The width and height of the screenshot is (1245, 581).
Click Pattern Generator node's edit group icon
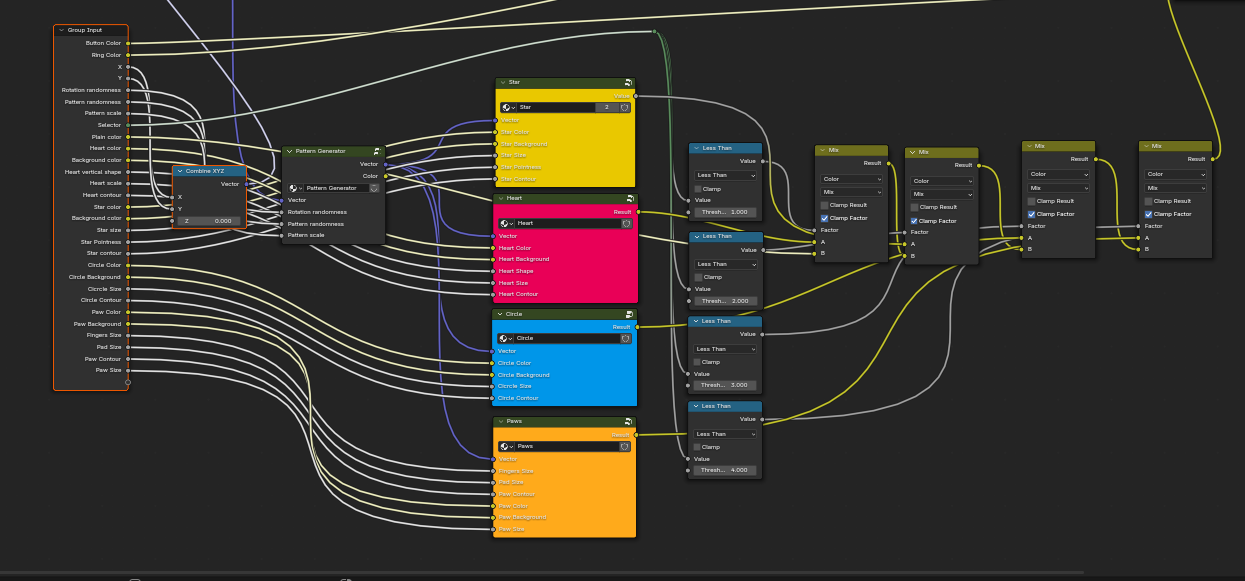click(377, 151)
